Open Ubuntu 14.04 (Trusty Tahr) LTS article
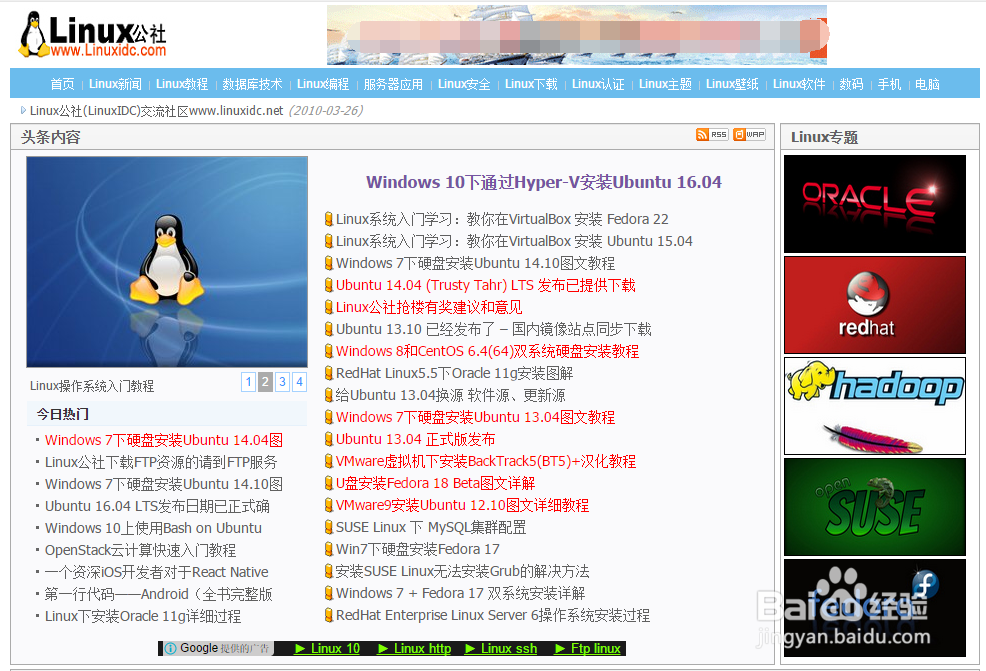986x671 pixels. (x=485, y=285)
